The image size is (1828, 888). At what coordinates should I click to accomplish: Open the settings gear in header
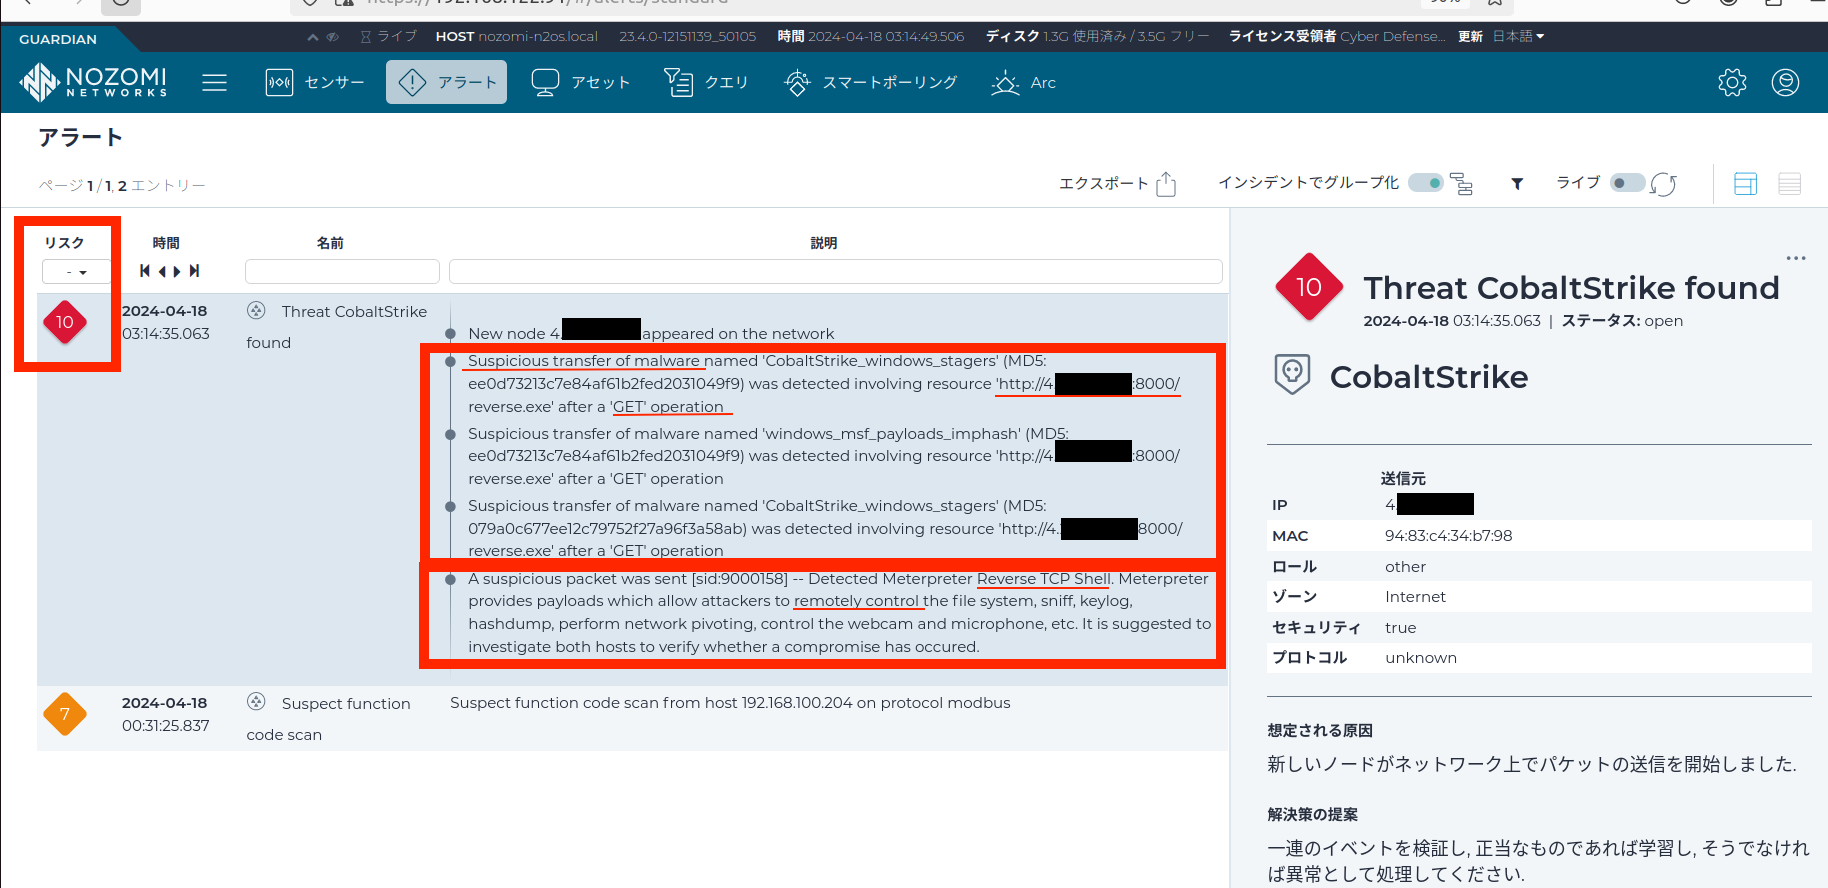[x=1732, y=82]
